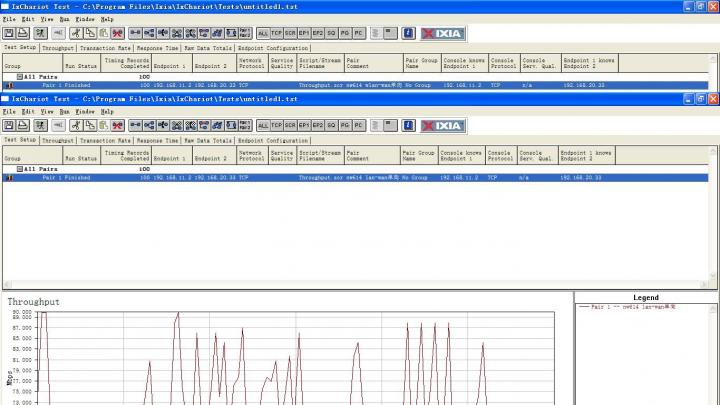The image size is (720, 405).
Task: Start the test with lower window Run icon
Action: click(x=40, y=125)
